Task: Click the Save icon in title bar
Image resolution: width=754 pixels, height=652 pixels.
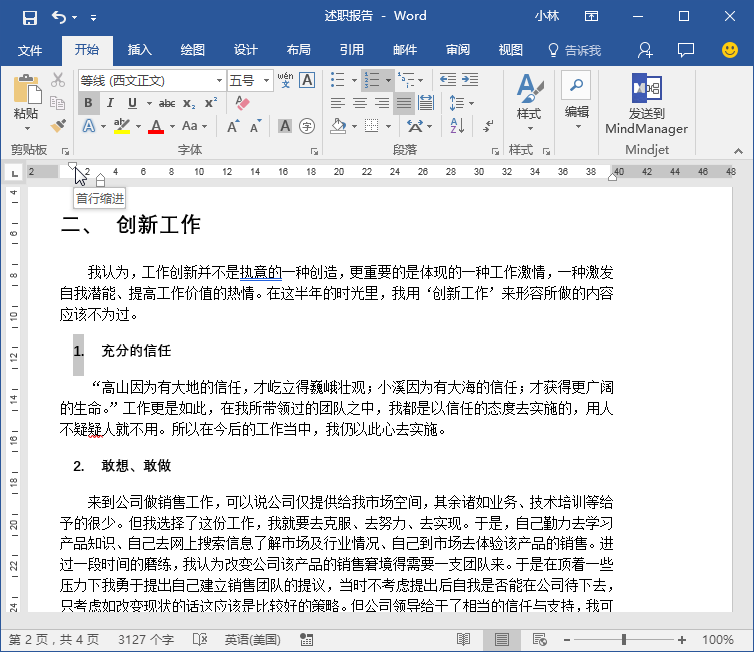Action: click(30, 18)
